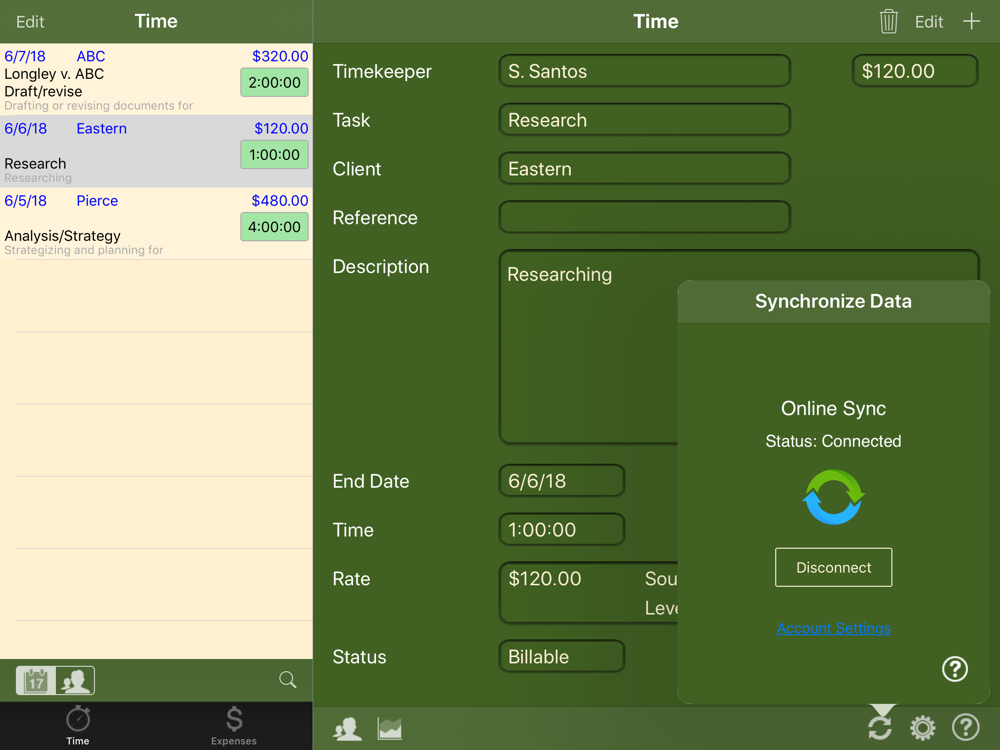Click the $480.00 amount in list

pyautogui.click(x=280, y=201)
